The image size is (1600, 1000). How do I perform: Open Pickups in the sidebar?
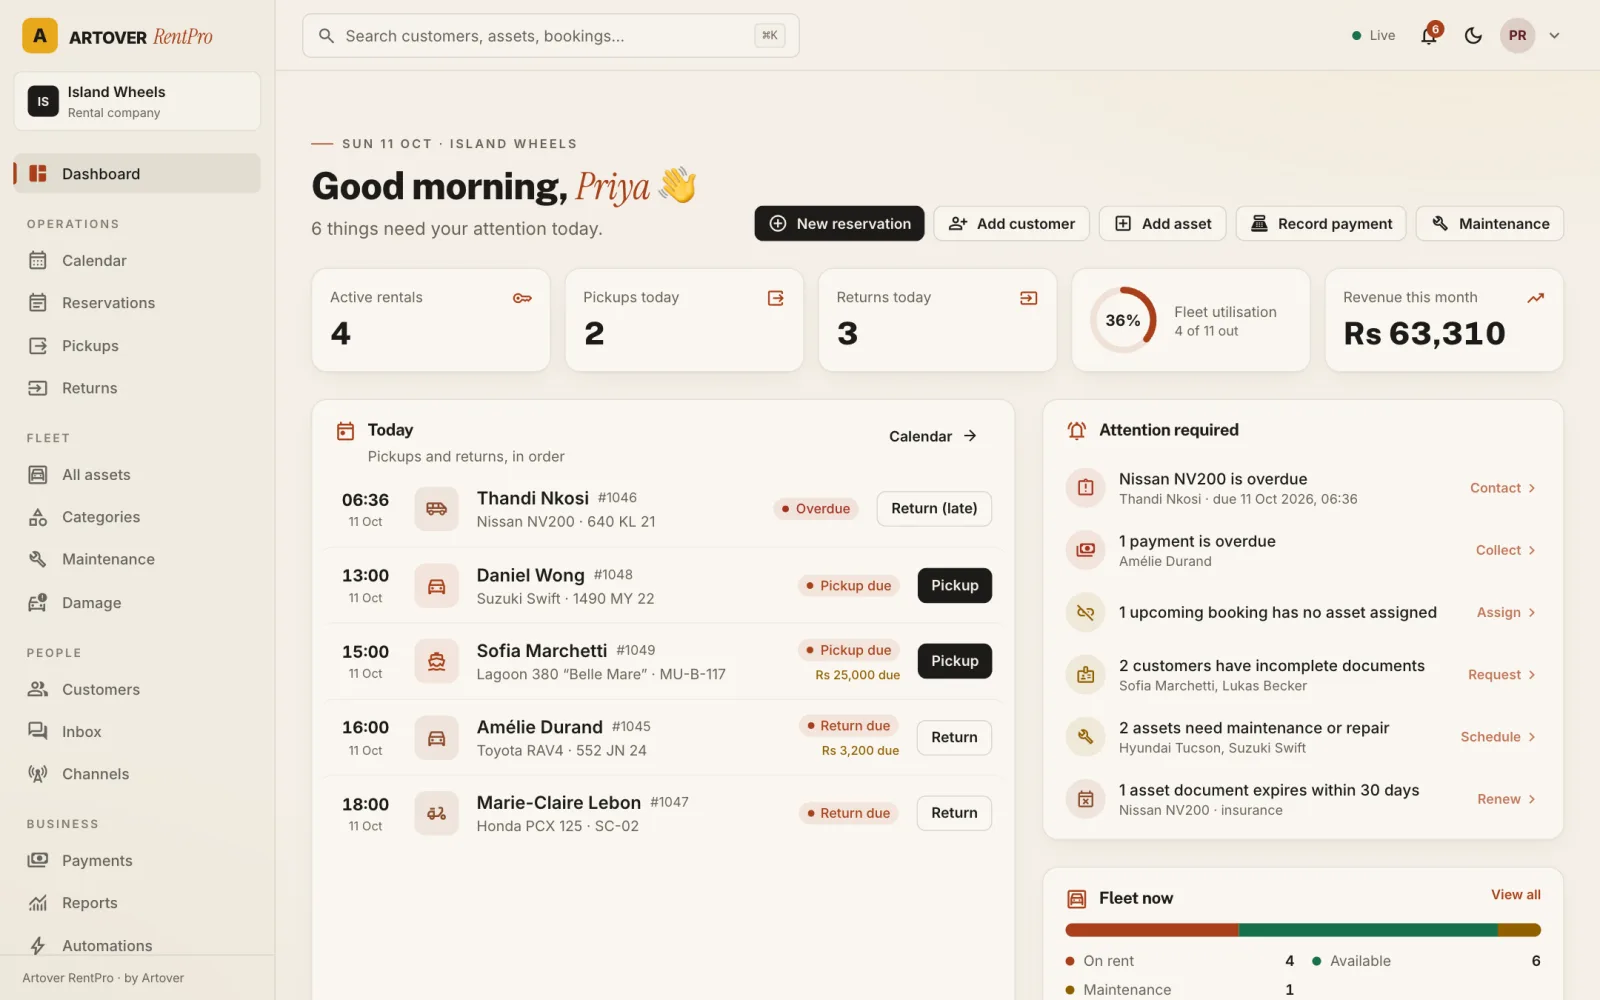point(137,346)
